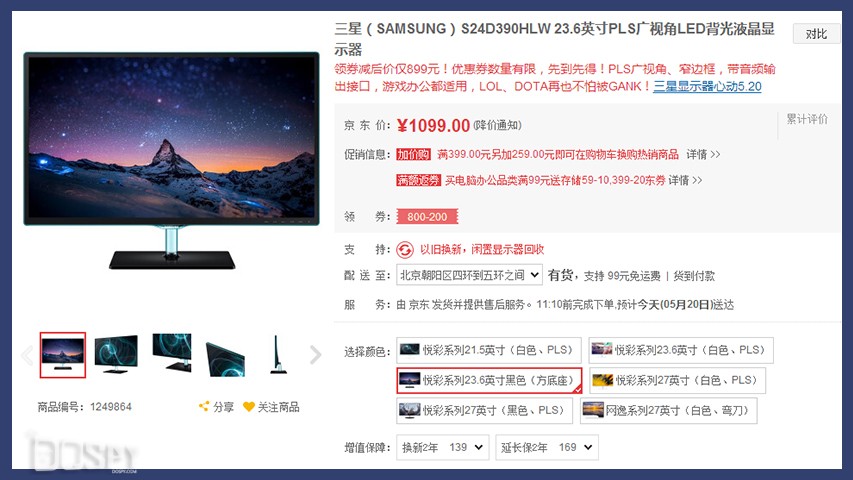This screenshot has height=480, width=853.
Task: Select the side-profile monitor thumbnail
Action: click(277, 354)
